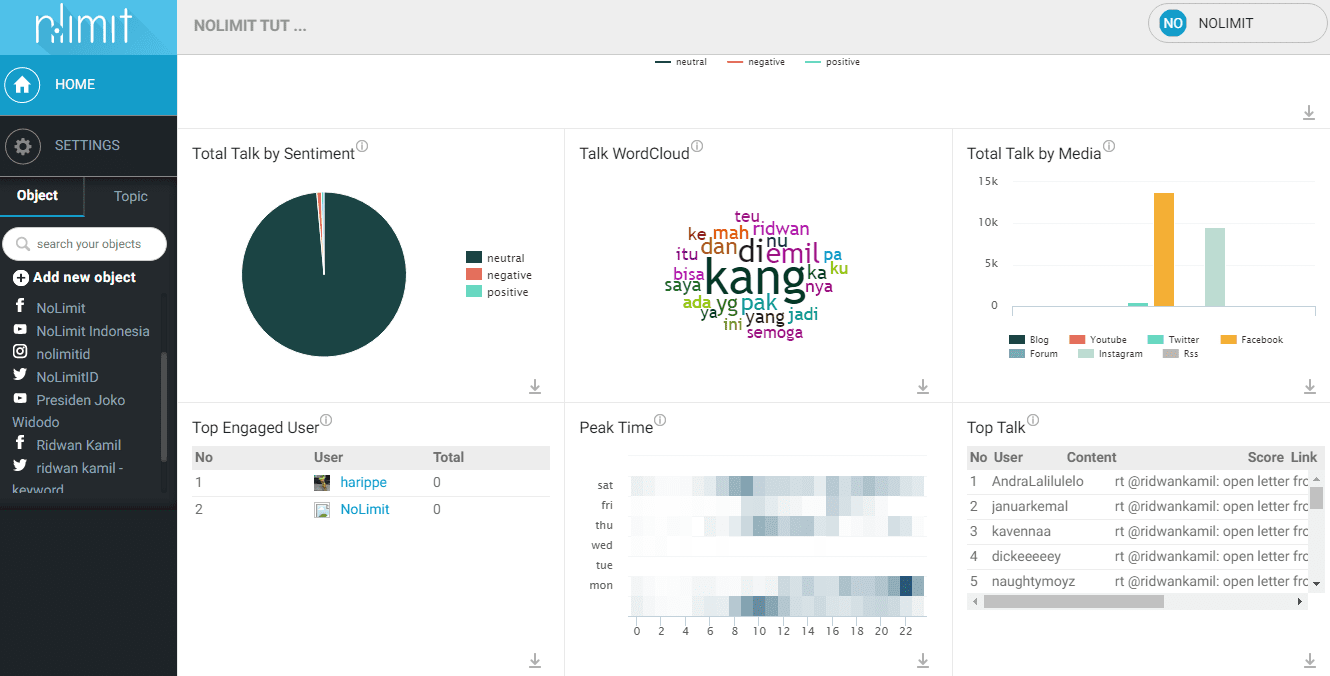Download the Top Engaged User table
Image resolution: width=1330 pixels, height=676 pixels.
tap(535, 660)
